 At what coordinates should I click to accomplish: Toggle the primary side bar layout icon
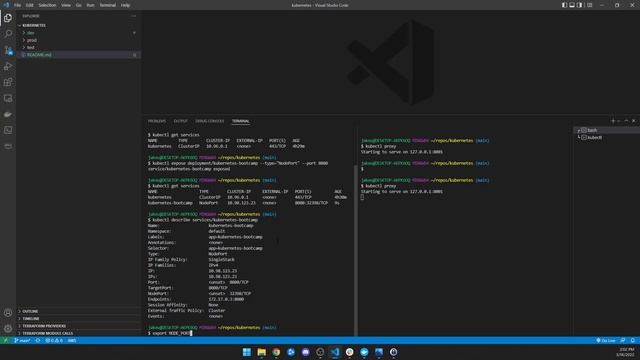click(x=564, y=5)
